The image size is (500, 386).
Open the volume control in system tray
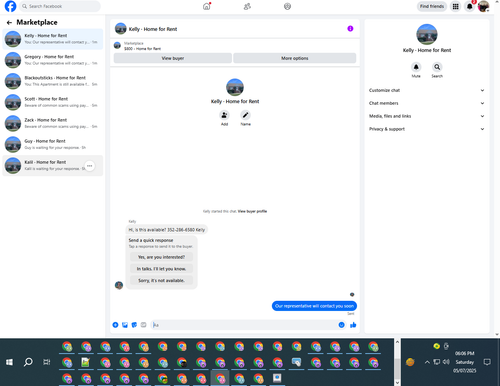446,362
